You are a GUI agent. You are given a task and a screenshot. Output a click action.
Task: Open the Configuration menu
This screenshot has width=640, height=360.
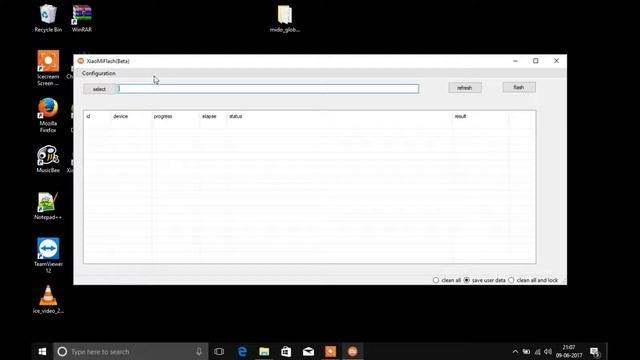(x=99, y=73)
